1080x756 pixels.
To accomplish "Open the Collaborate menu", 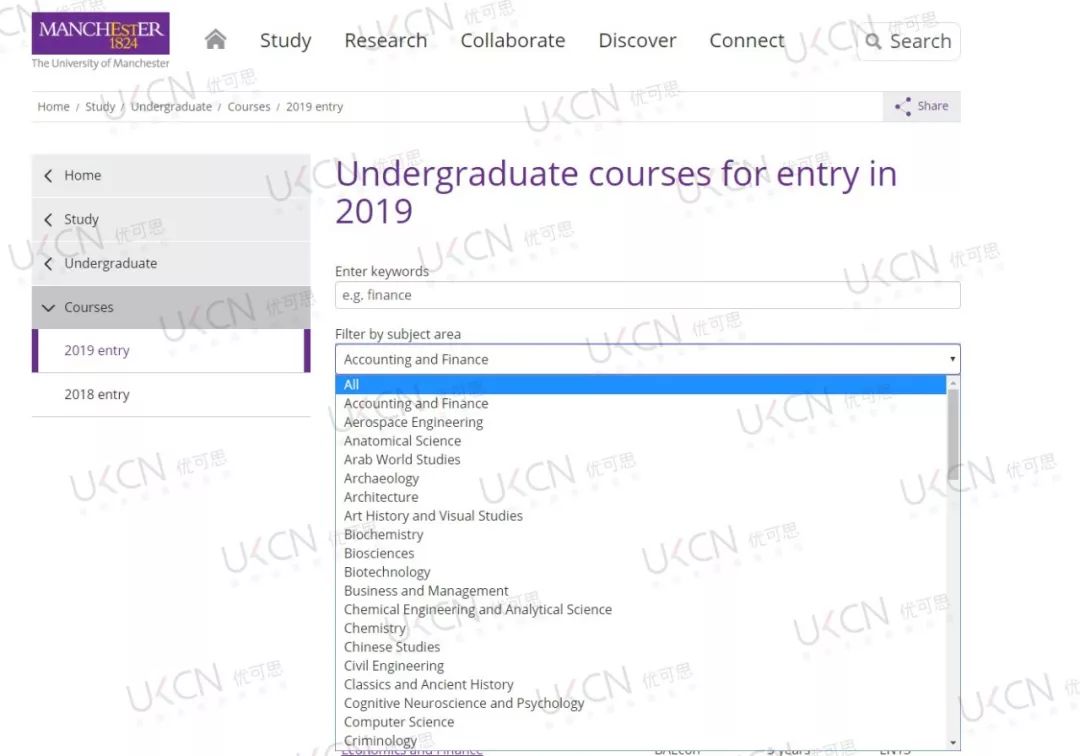I will coord(512,41).
